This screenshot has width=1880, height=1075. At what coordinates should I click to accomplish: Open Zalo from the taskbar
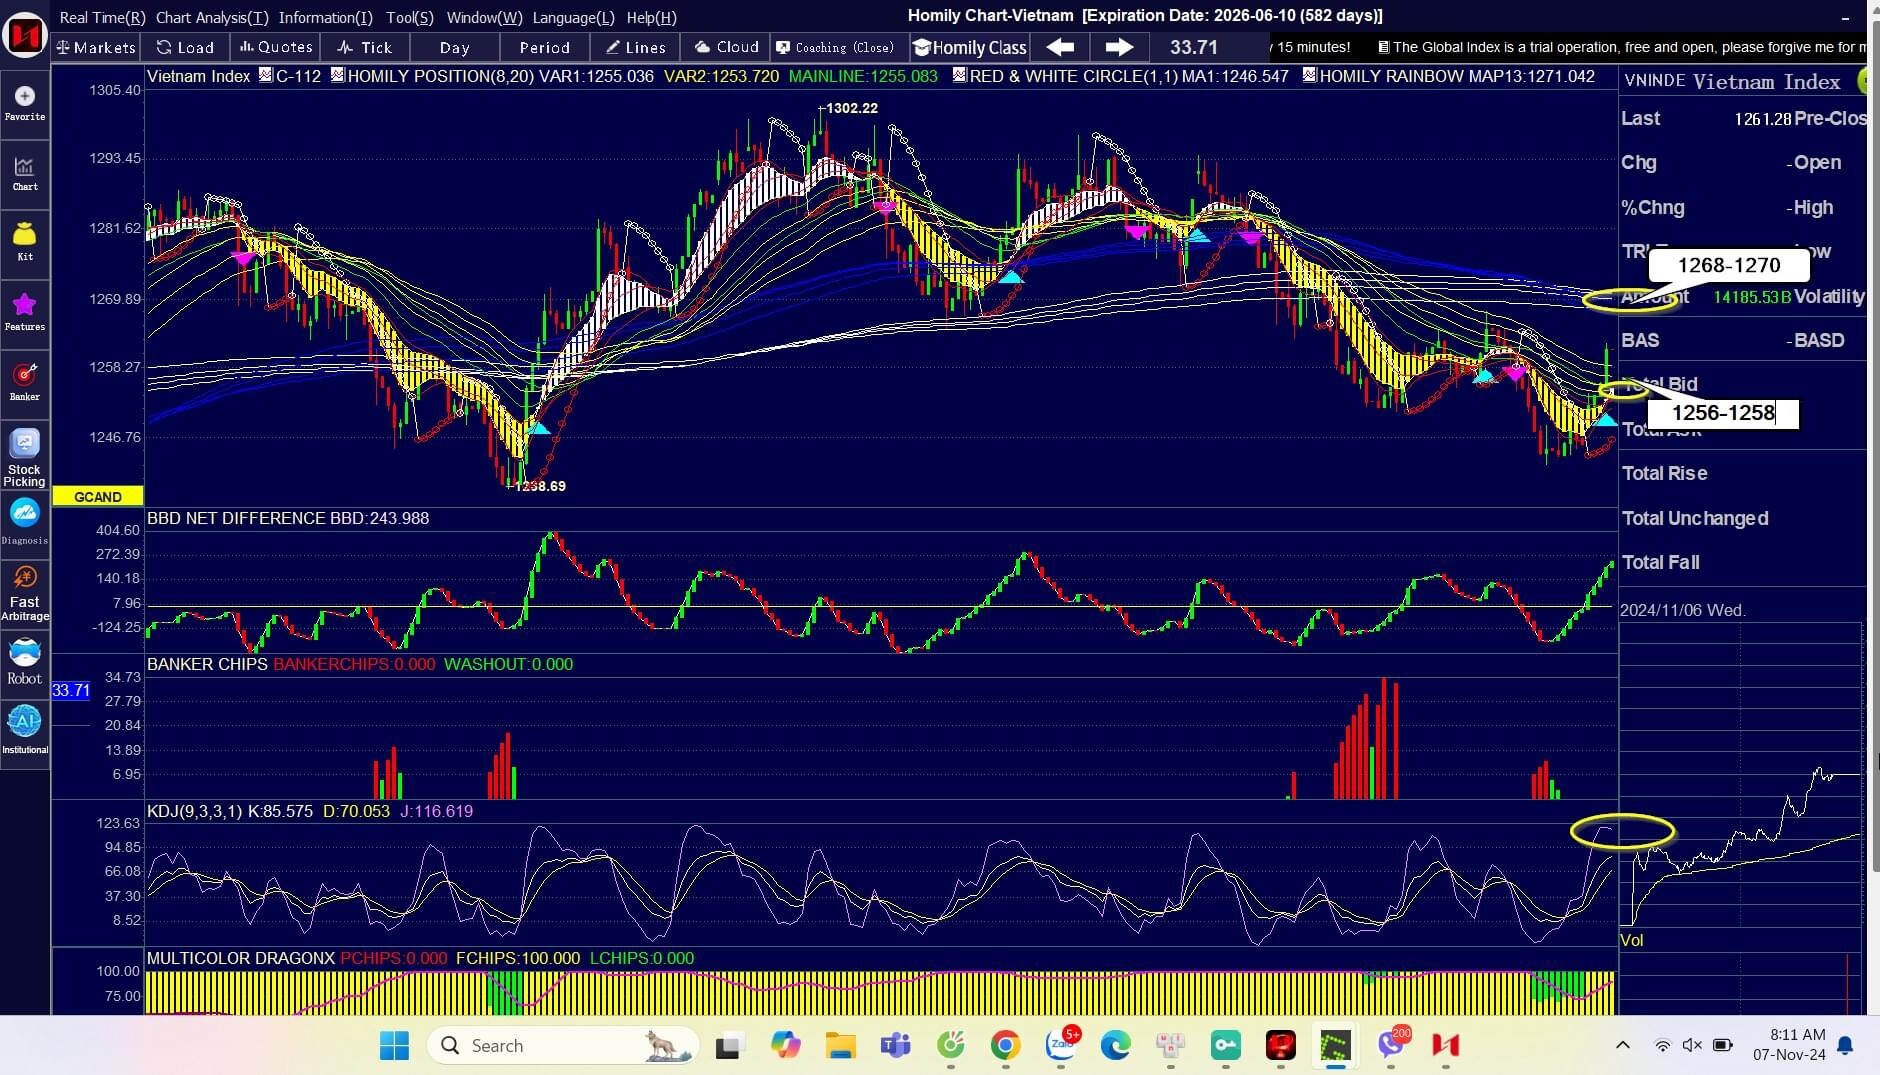pyautogui.click(x=1060, y=1045)
